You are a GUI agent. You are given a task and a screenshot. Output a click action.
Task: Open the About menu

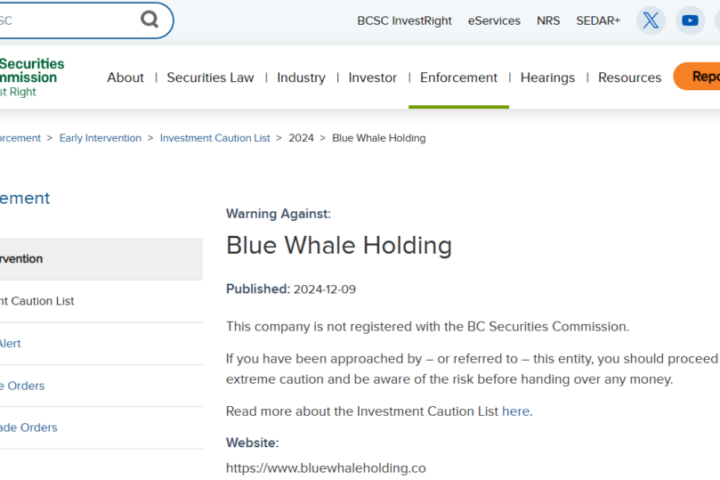tap(125, 78)
